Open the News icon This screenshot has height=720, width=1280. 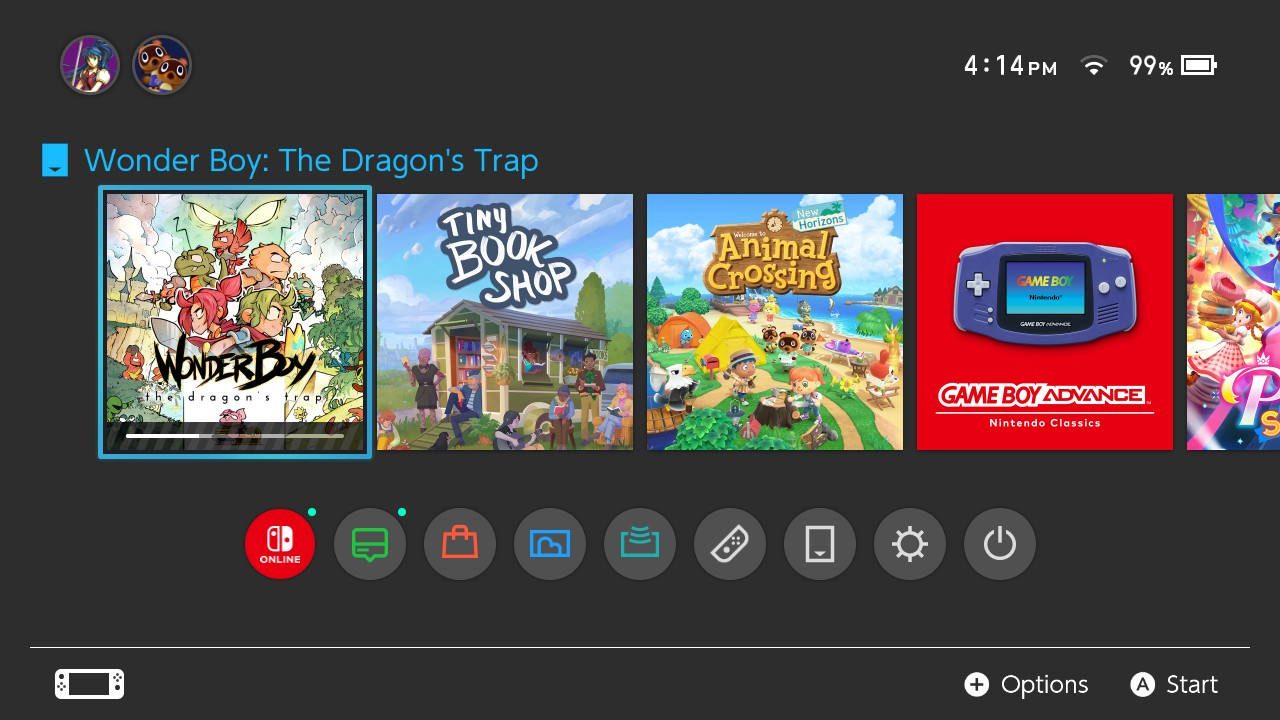(370, 544)
